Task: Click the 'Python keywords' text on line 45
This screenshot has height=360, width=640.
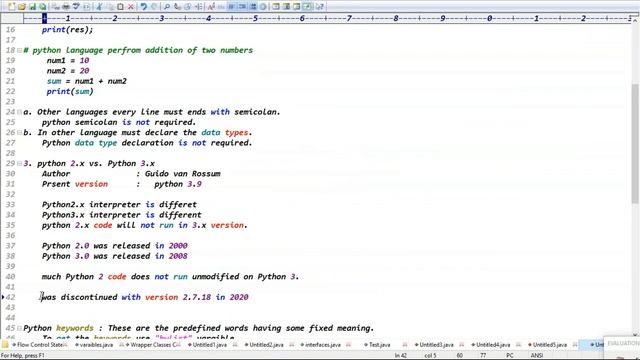Action: coord(58,328)
